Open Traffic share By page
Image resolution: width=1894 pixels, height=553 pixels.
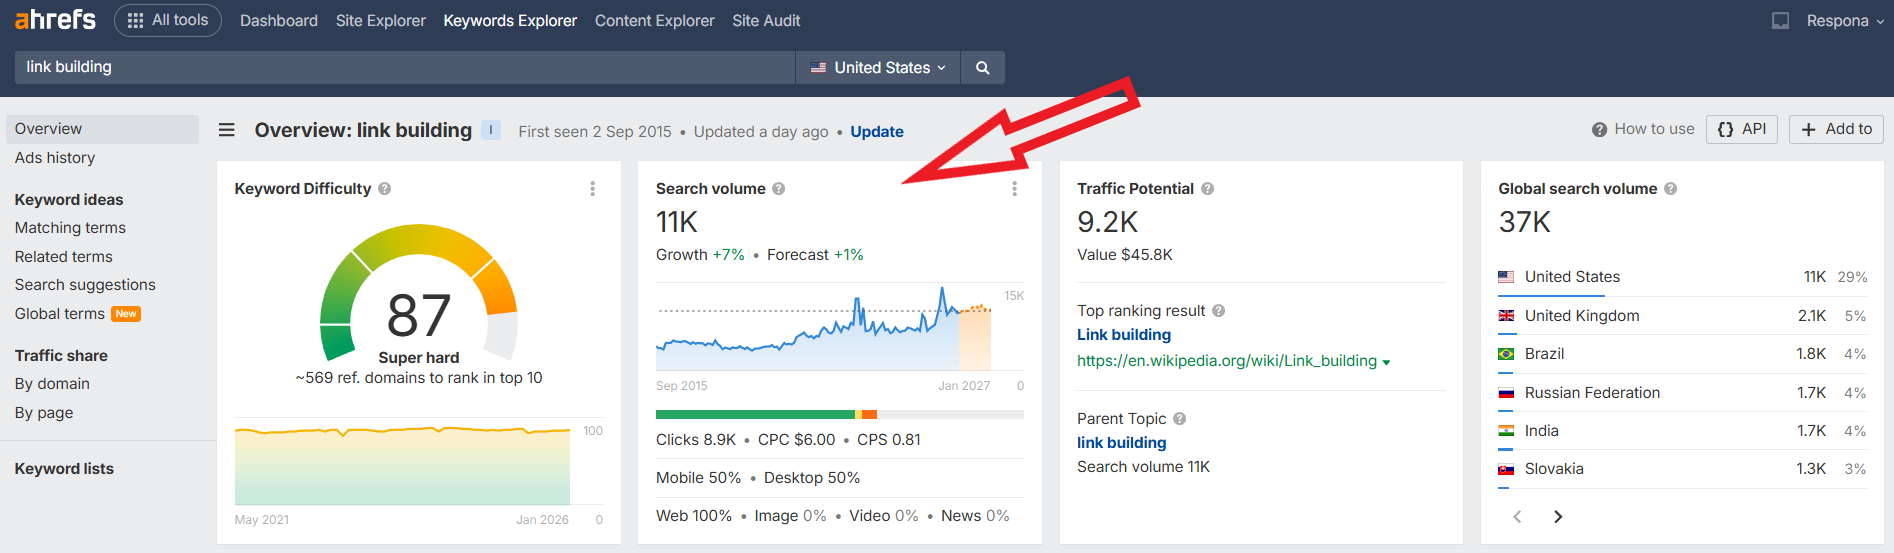pos(44,413)
